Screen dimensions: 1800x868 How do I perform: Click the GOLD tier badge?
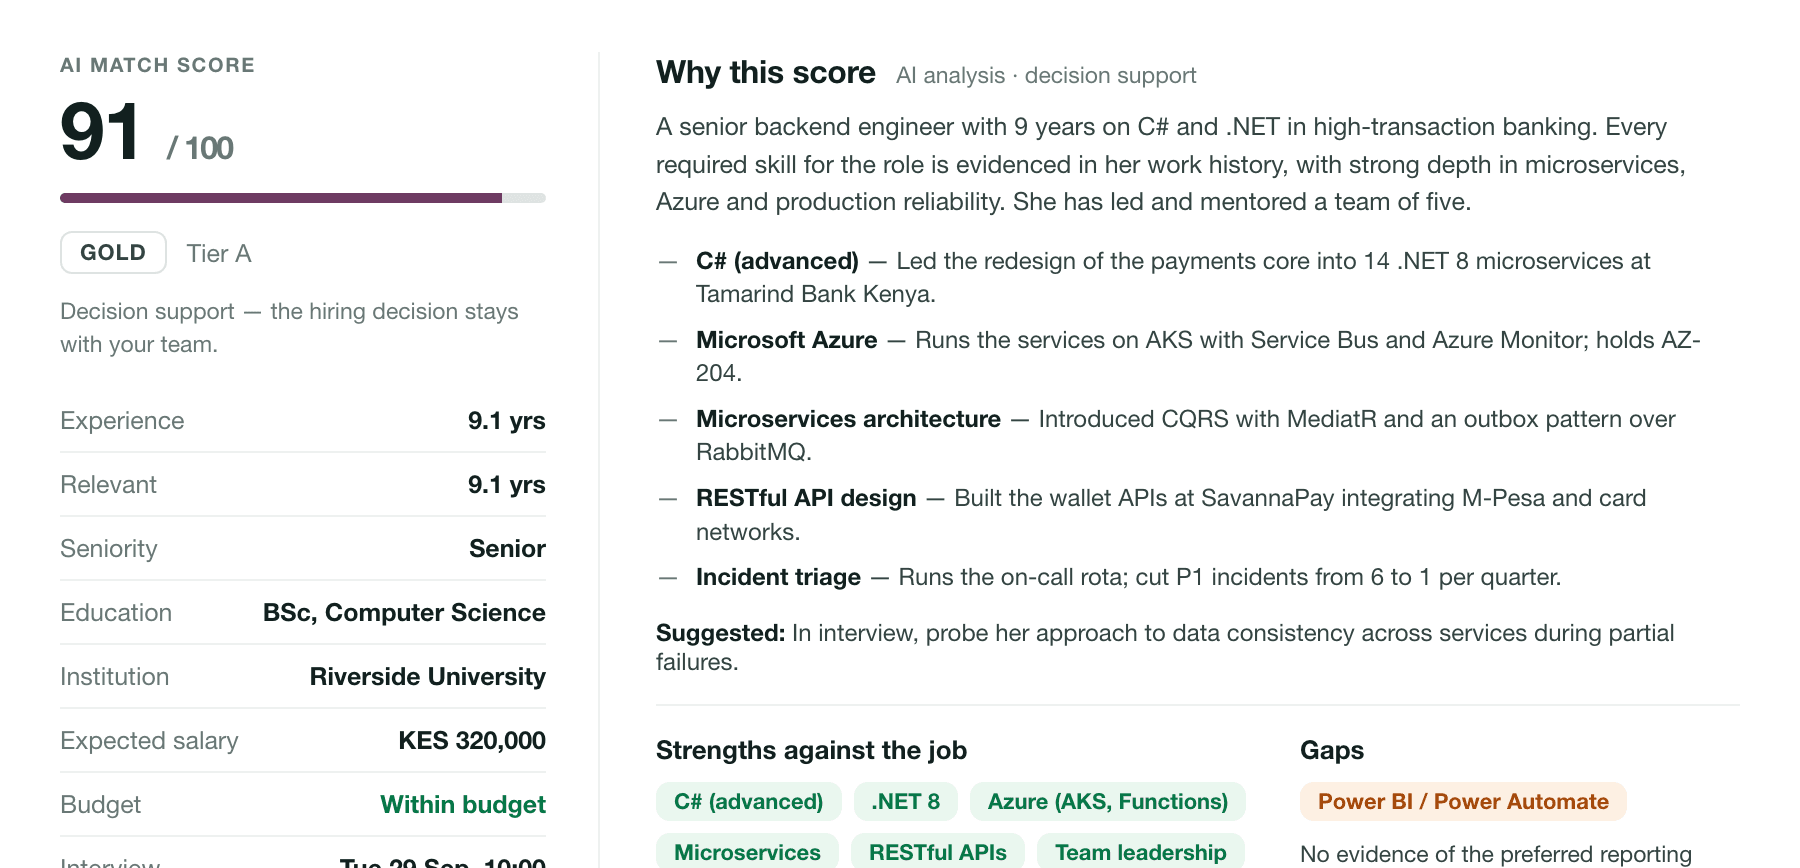pos(113,253)
